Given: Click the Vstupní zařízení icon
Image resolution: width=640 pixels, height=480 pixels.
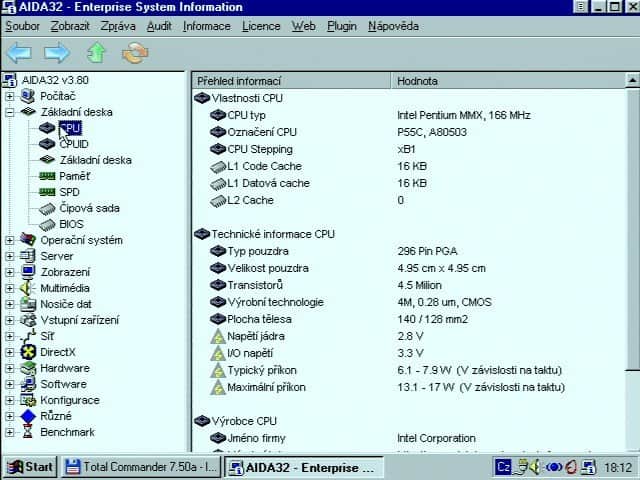Looking at the screenshot, I should 28,320.
